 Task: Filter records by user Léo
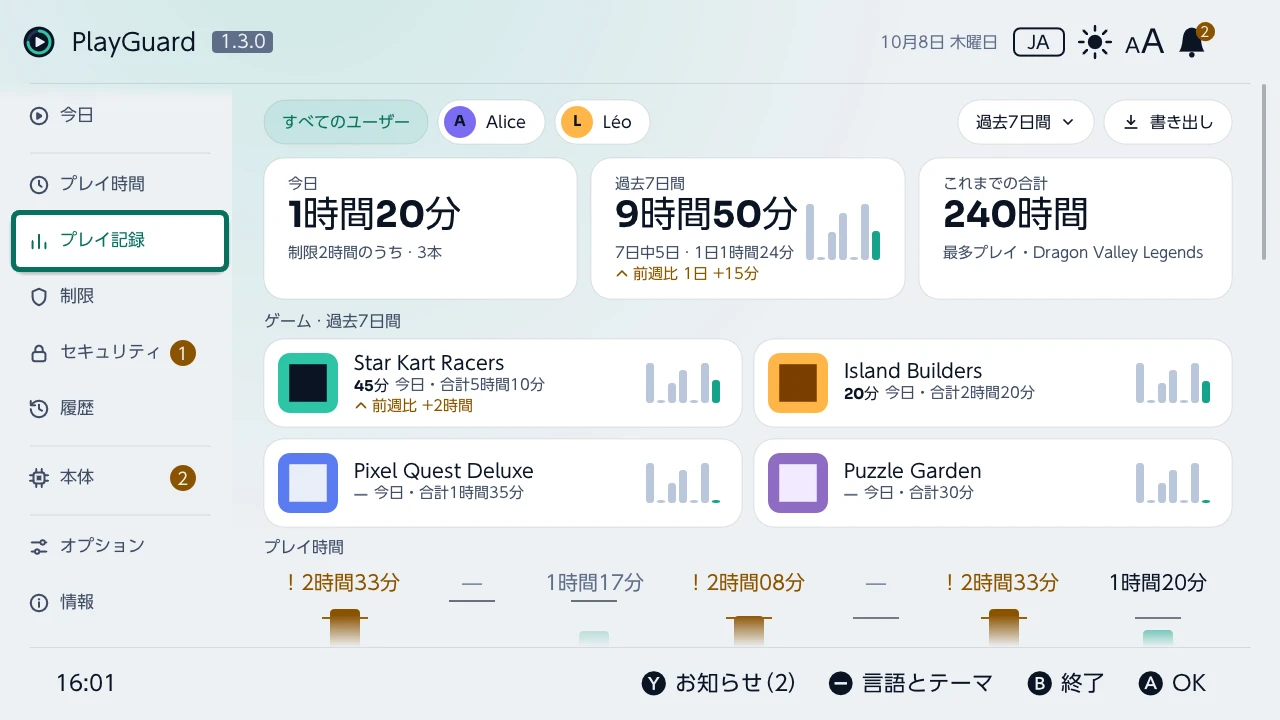coord(602,122)
